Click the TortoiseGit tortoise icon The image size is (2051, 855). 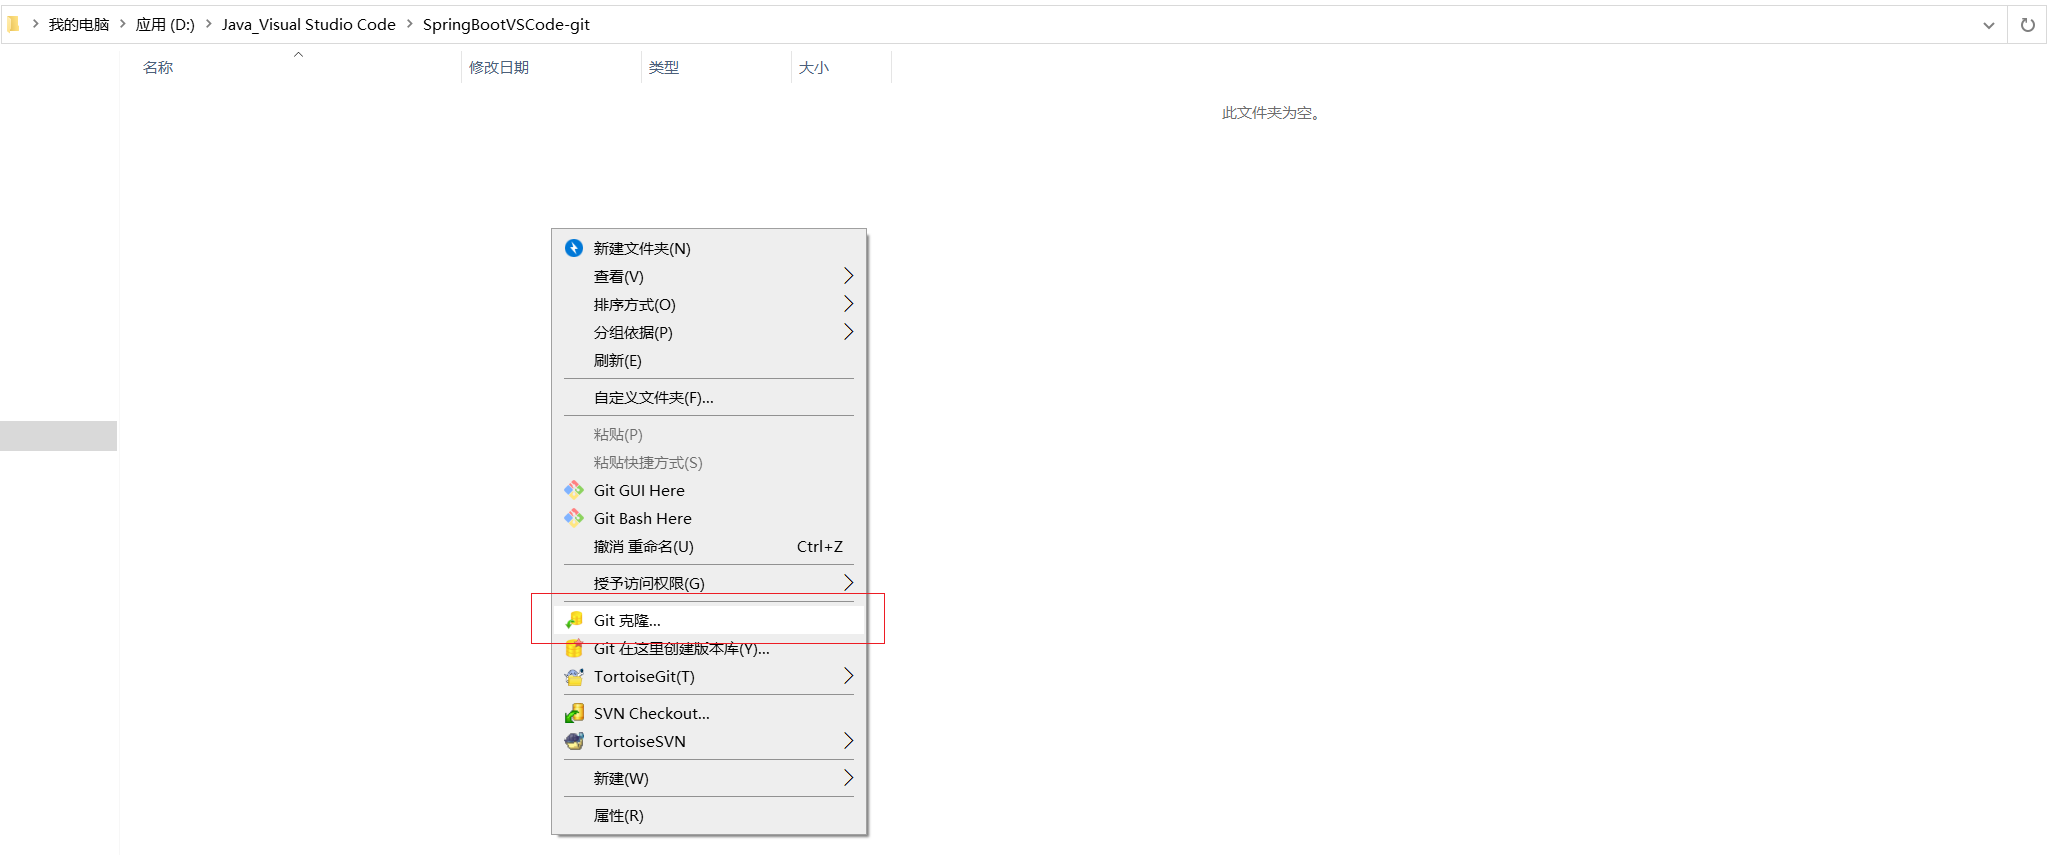coord(574,676)
